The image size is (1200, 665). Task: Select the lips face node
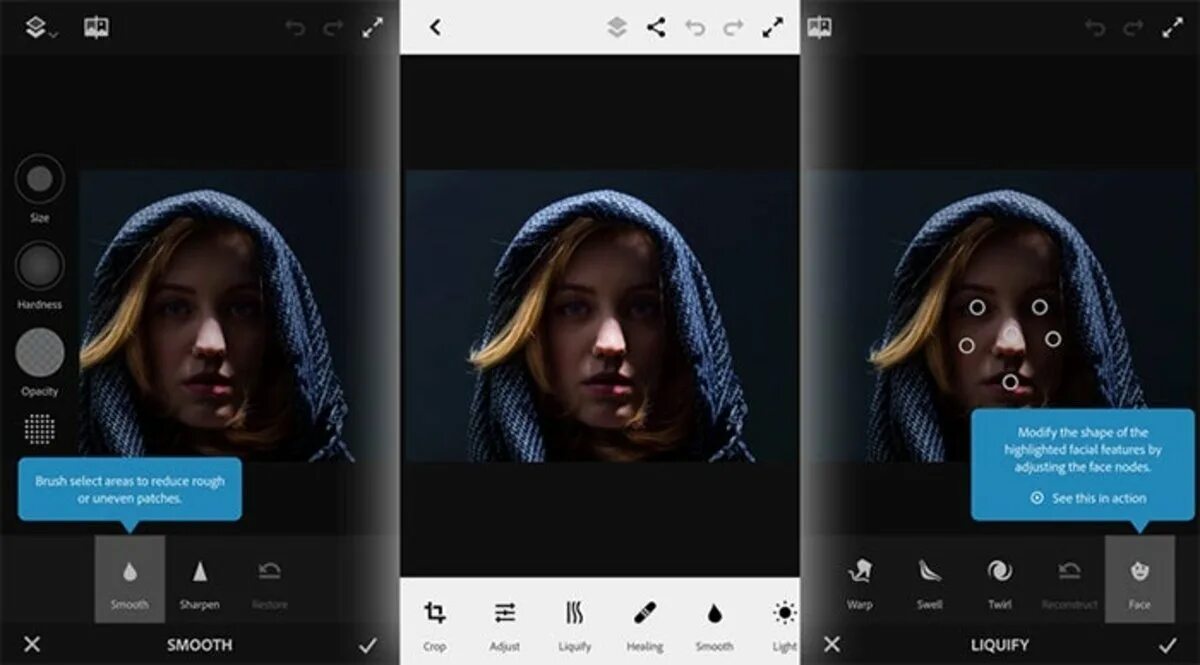[1010, 381]
